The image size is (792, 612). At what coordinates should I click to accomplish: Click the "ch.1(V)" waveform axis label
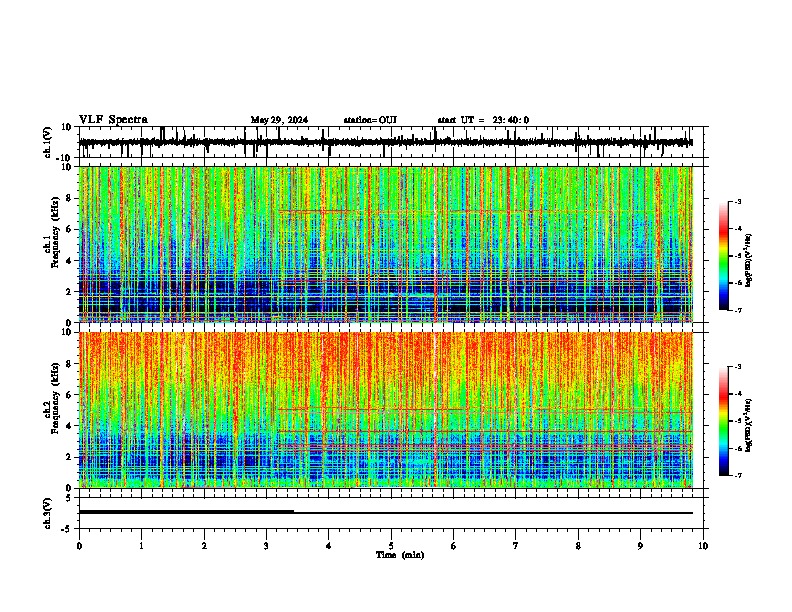[x=48, y=142]
